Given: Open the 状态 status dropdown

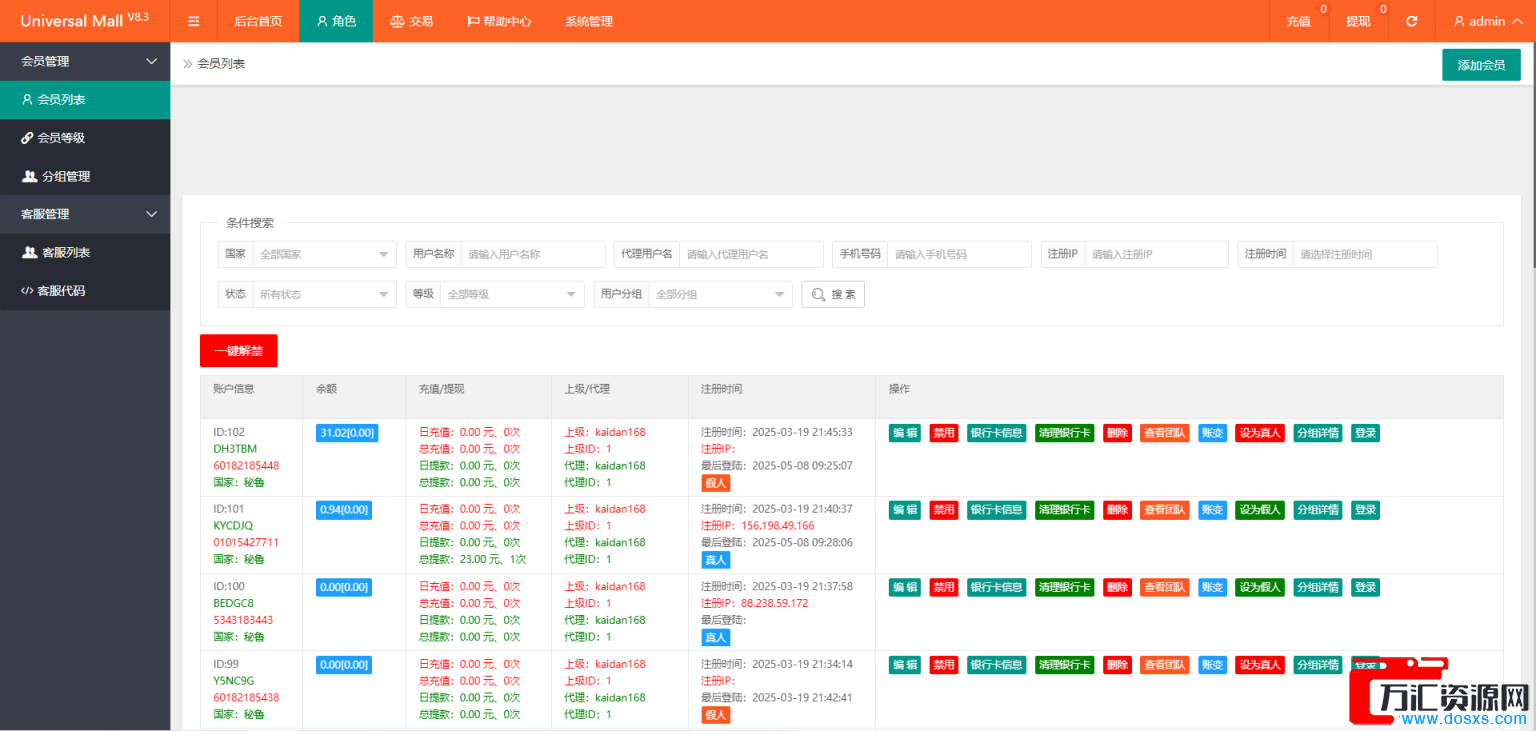Looking at the screenshot, I should pos(325,294).
